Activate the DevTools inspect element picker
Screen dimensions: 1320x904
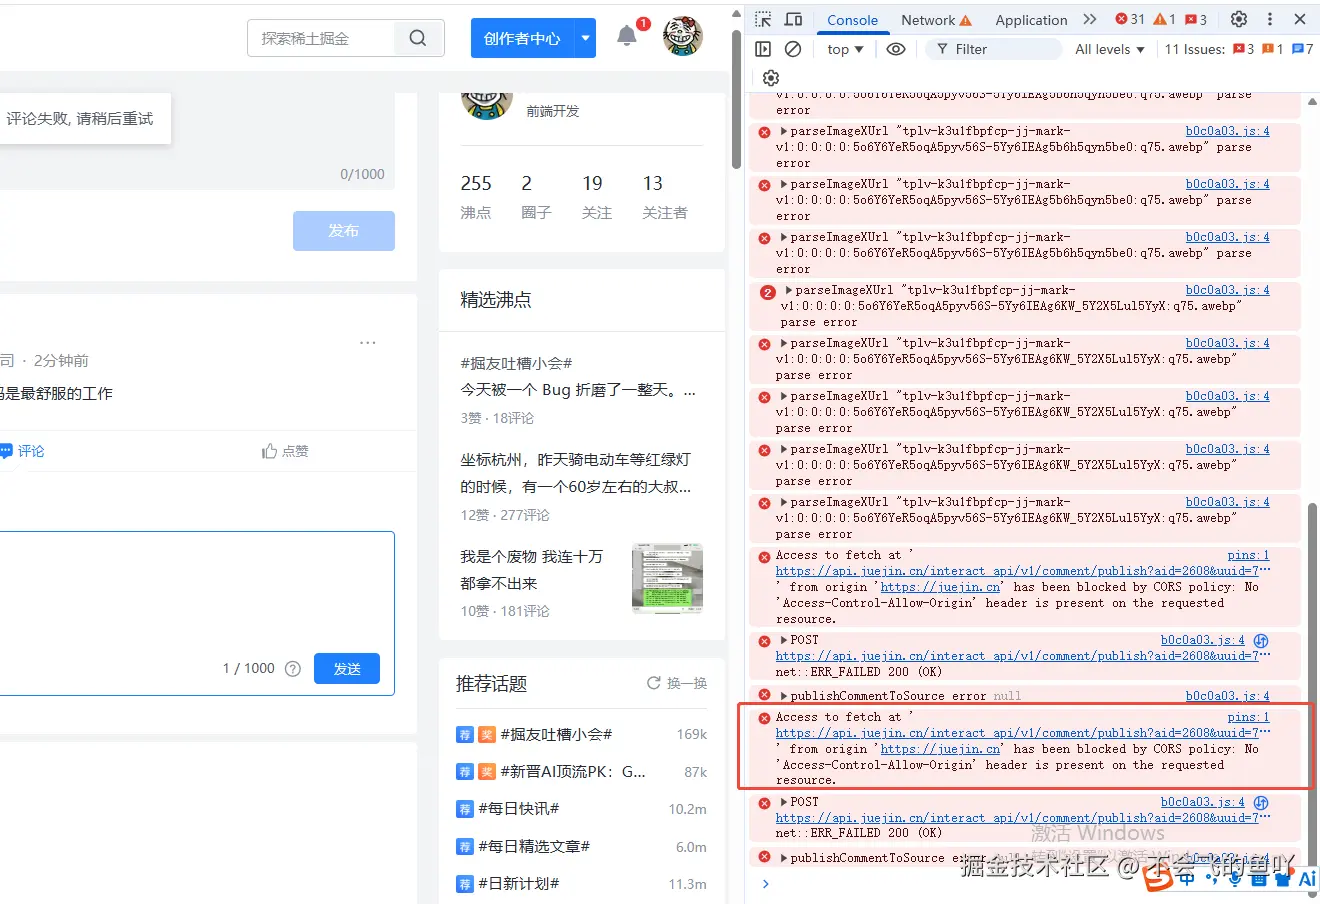(763, 19)
